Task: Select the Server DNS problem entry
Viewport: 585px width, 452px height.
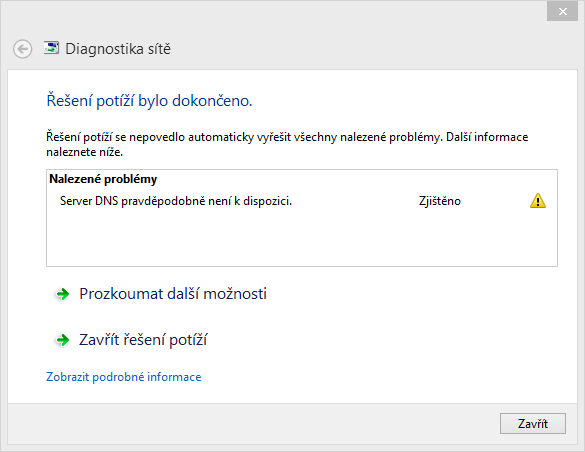Action: pyautogui.click(x=302, y=201)
